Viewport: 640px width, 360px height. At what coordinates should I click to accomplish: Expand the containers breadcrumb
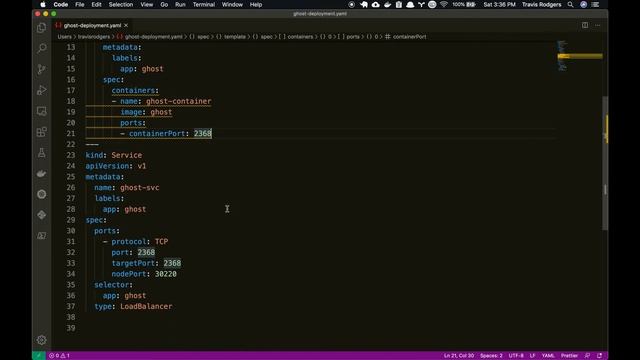(300, 37)
